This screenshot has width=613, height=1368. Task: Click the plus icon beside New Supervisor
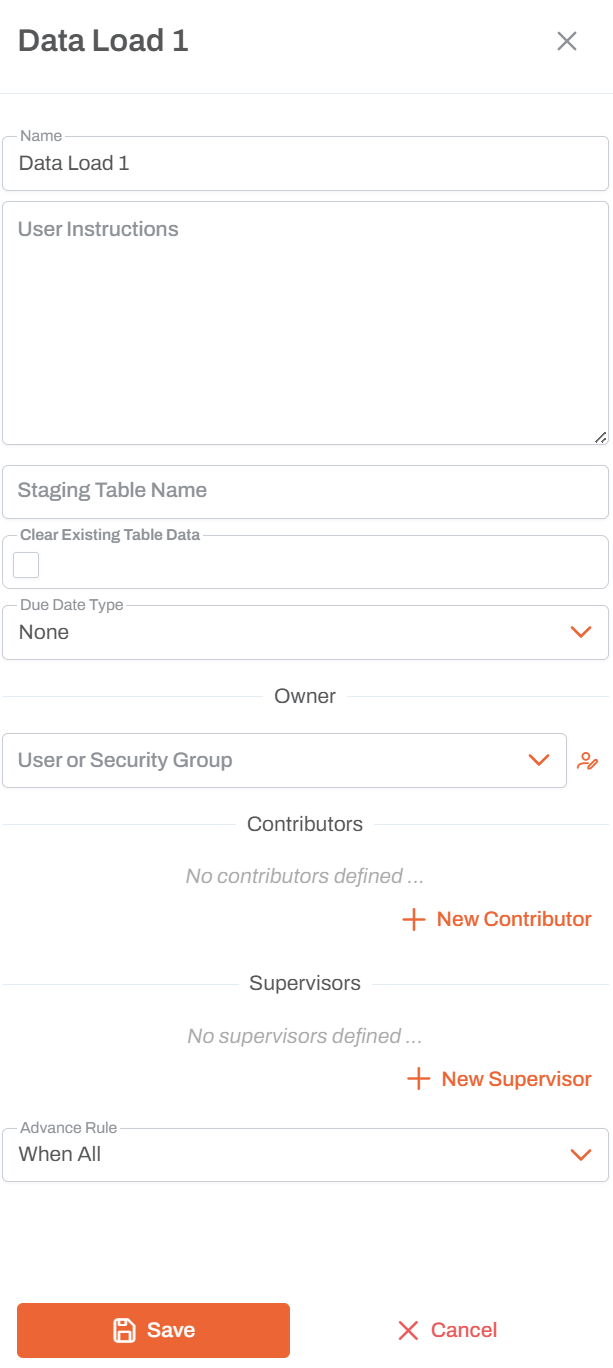tap(418, 1079)
